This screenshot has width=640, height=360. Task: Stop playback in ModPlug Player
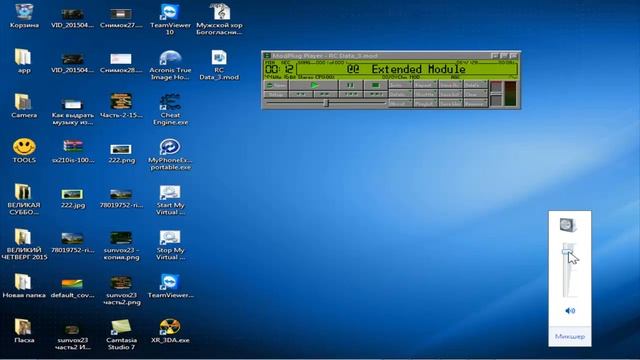click(376, 85)
